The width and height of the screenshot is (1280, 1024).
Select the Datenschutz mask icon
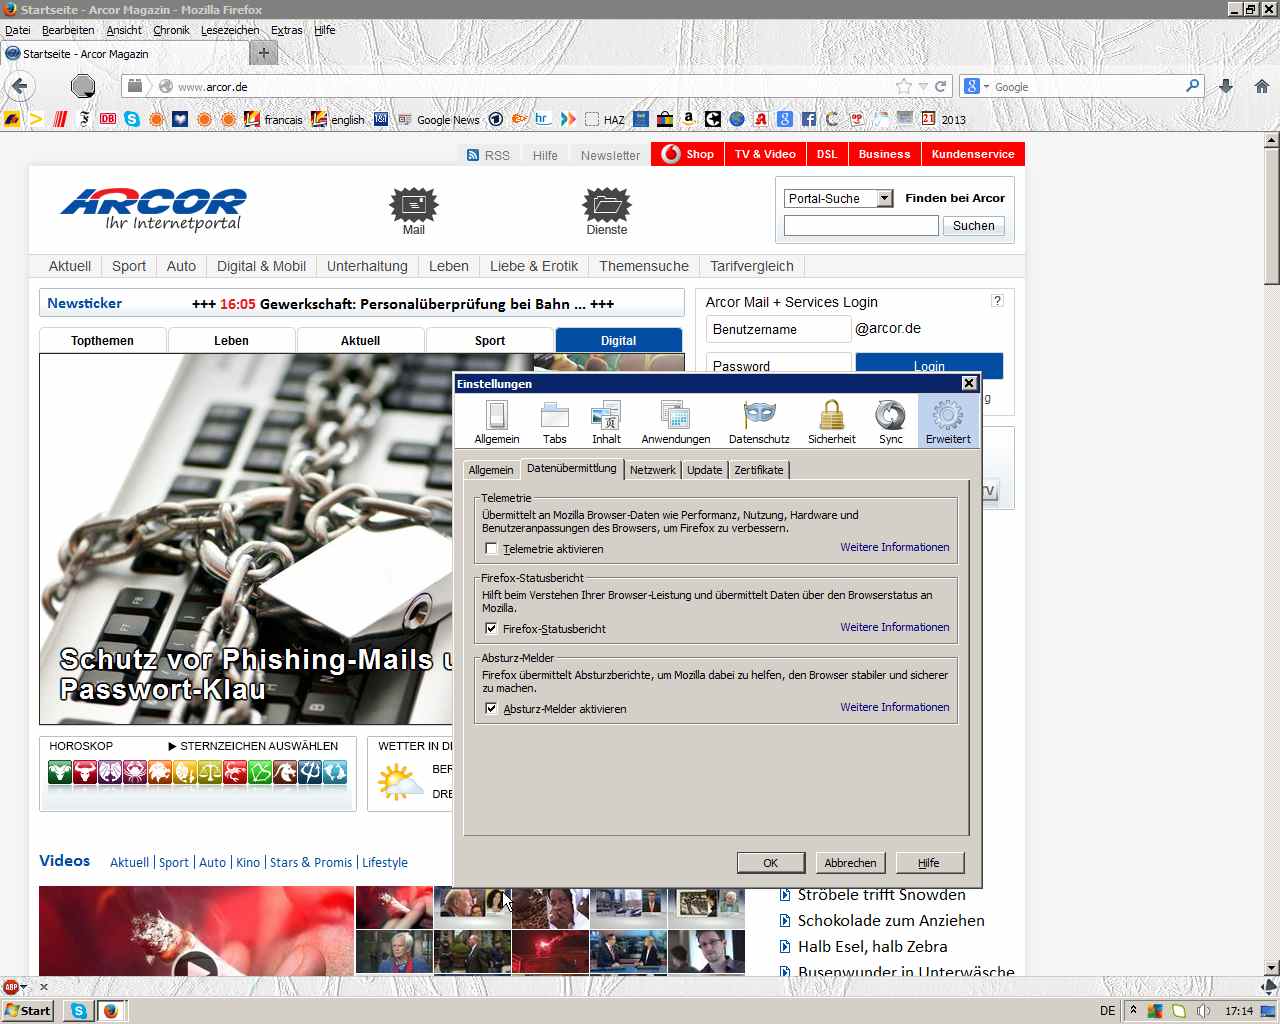[x=759, y=421]
